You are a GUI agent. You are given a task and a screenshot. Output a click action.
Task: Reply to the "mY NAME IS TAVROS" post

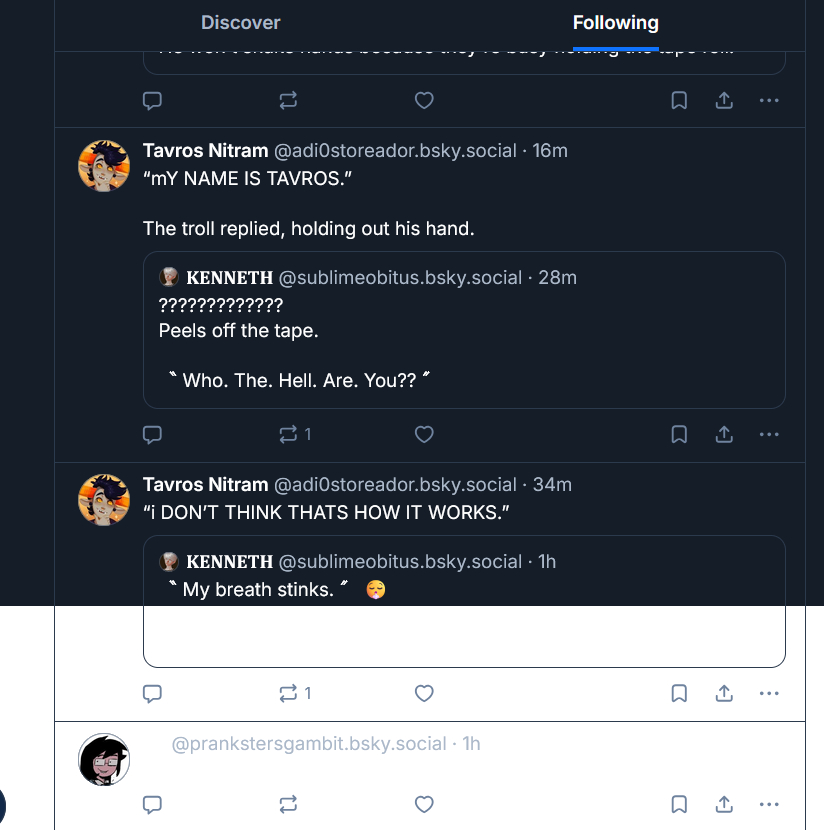tap(153, 434)
